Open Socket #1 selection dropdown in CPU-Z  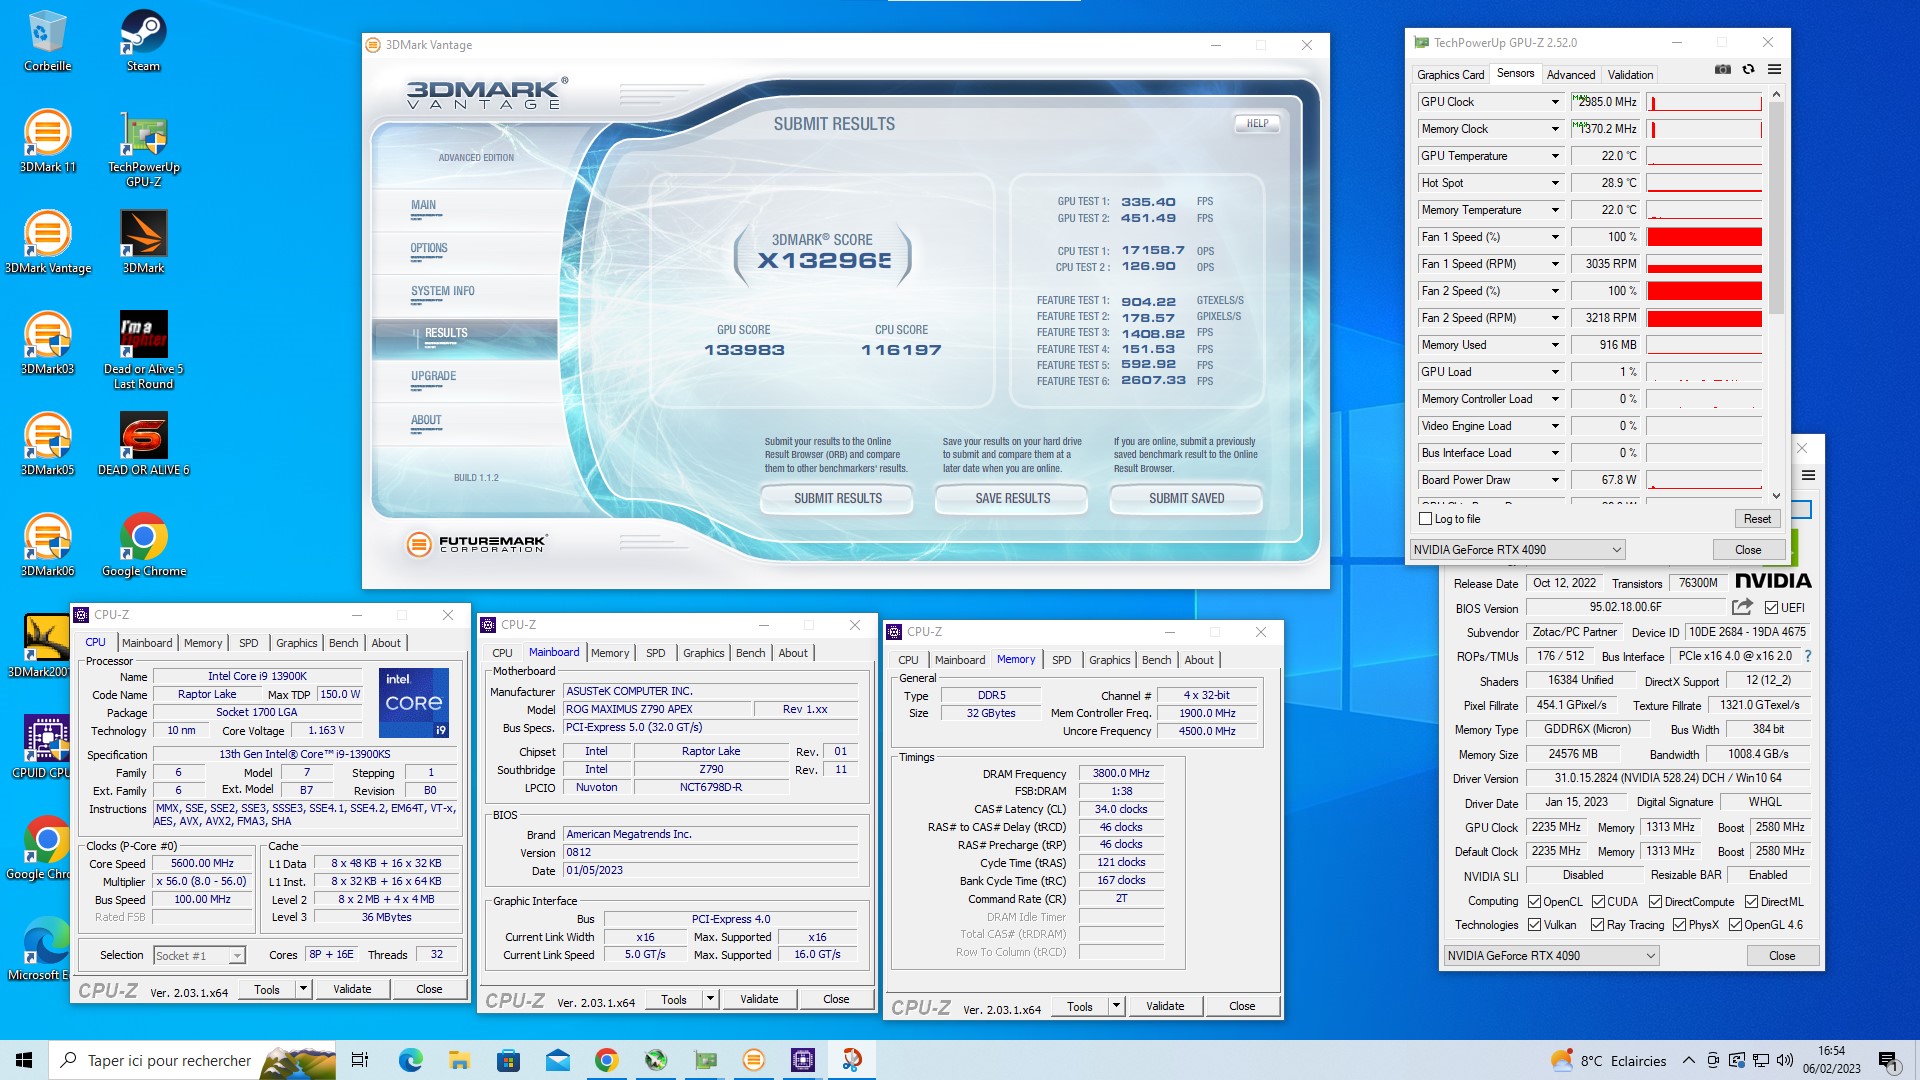coord(199,956)
